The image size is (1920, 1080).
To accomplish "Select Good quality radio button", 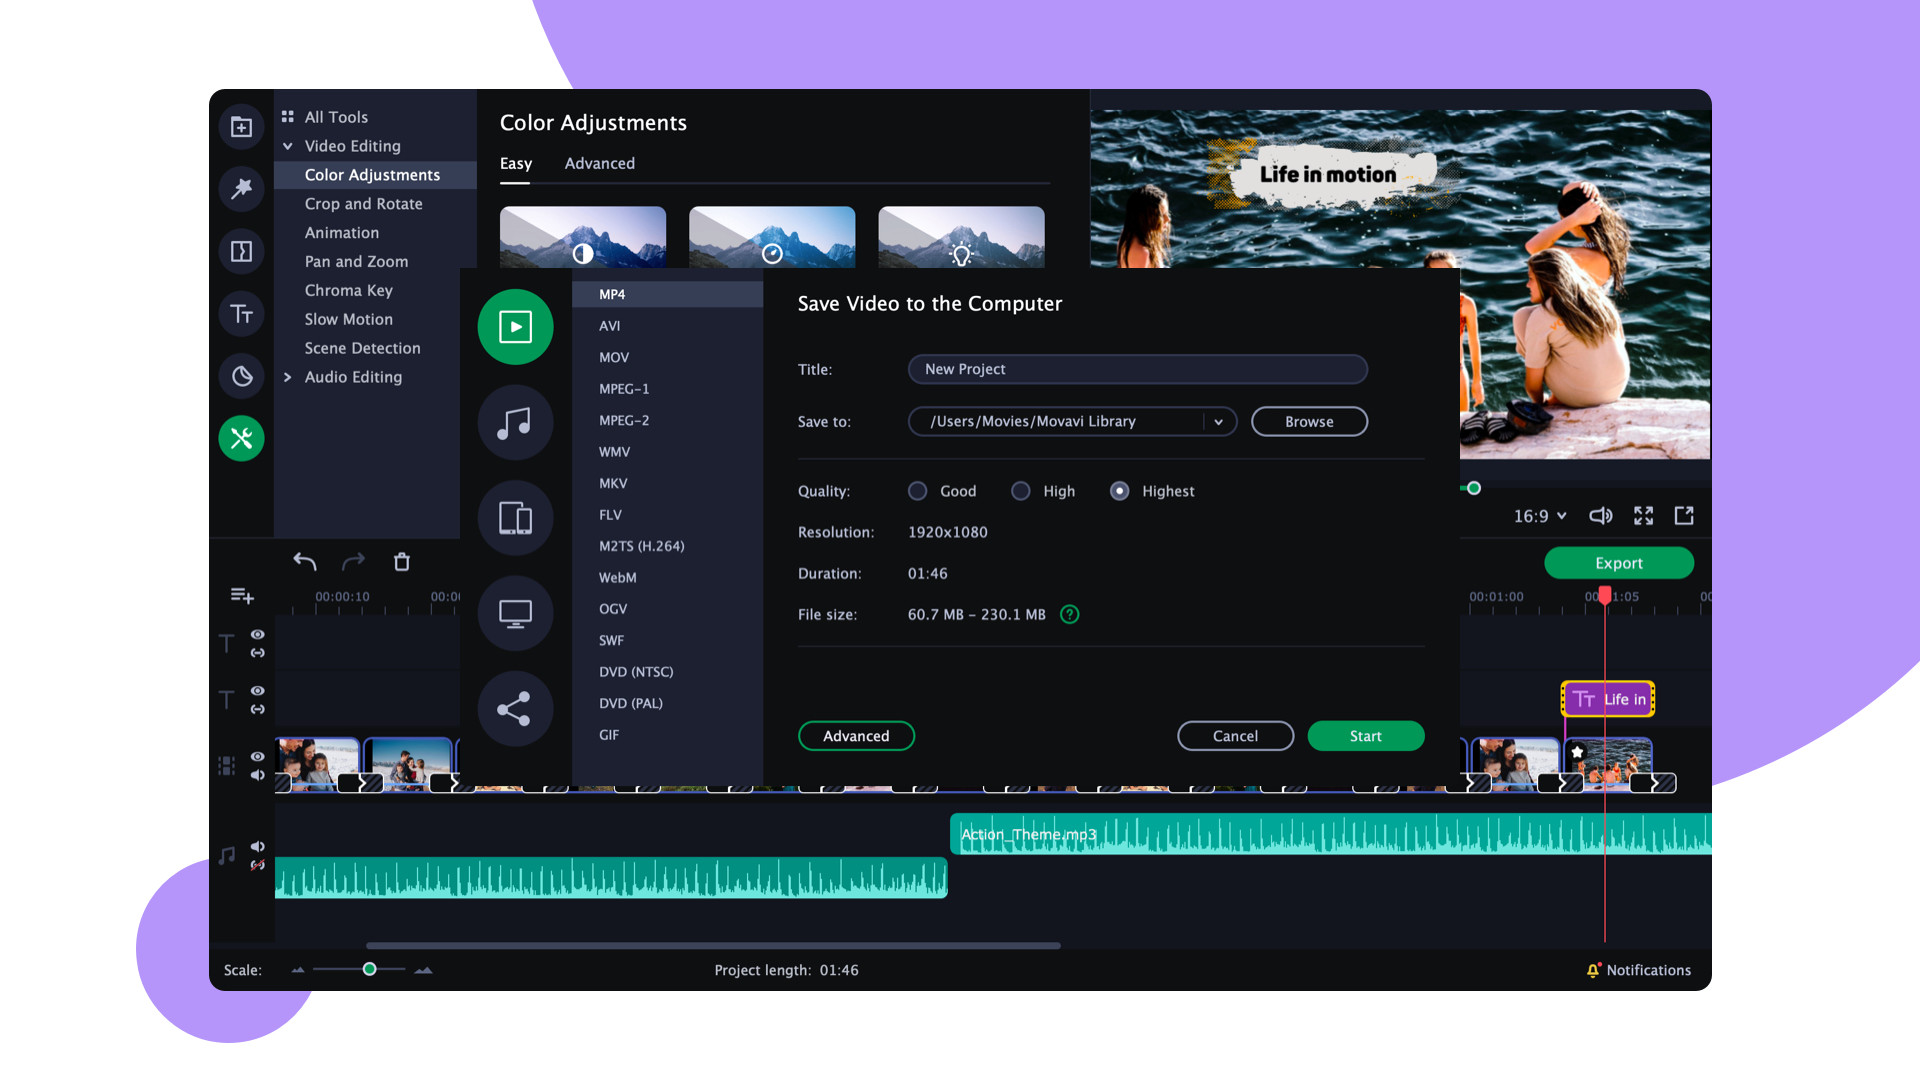I will (x=917, y=491).
